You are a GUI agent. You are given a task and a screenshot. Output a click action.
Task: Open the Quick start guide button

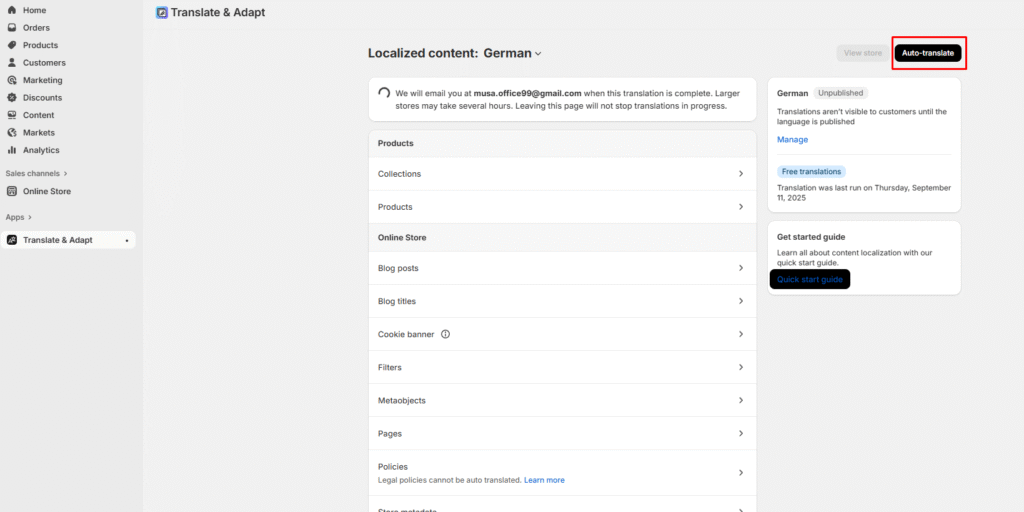810,280
